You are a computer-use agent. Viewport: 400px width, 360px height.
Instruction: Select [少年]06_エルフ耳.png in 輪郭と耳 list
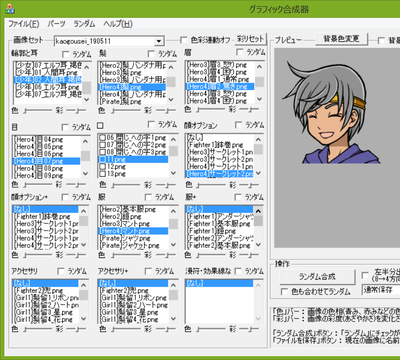[x=47, y=87]
